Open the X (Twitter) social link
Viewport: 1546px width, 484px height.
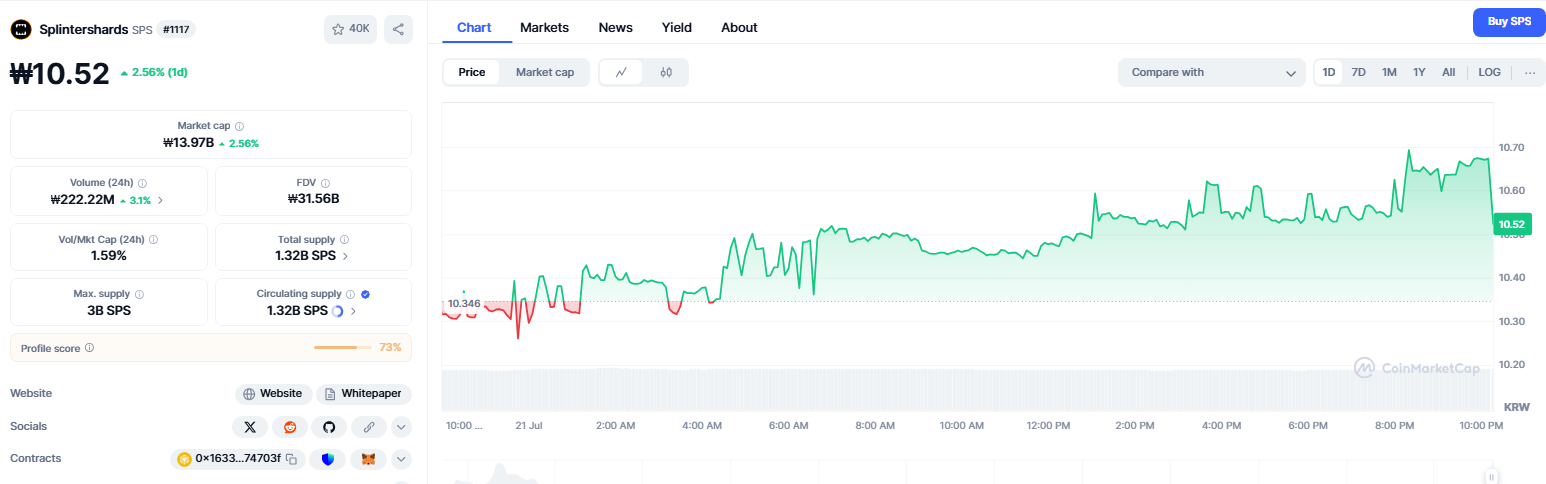250,427
